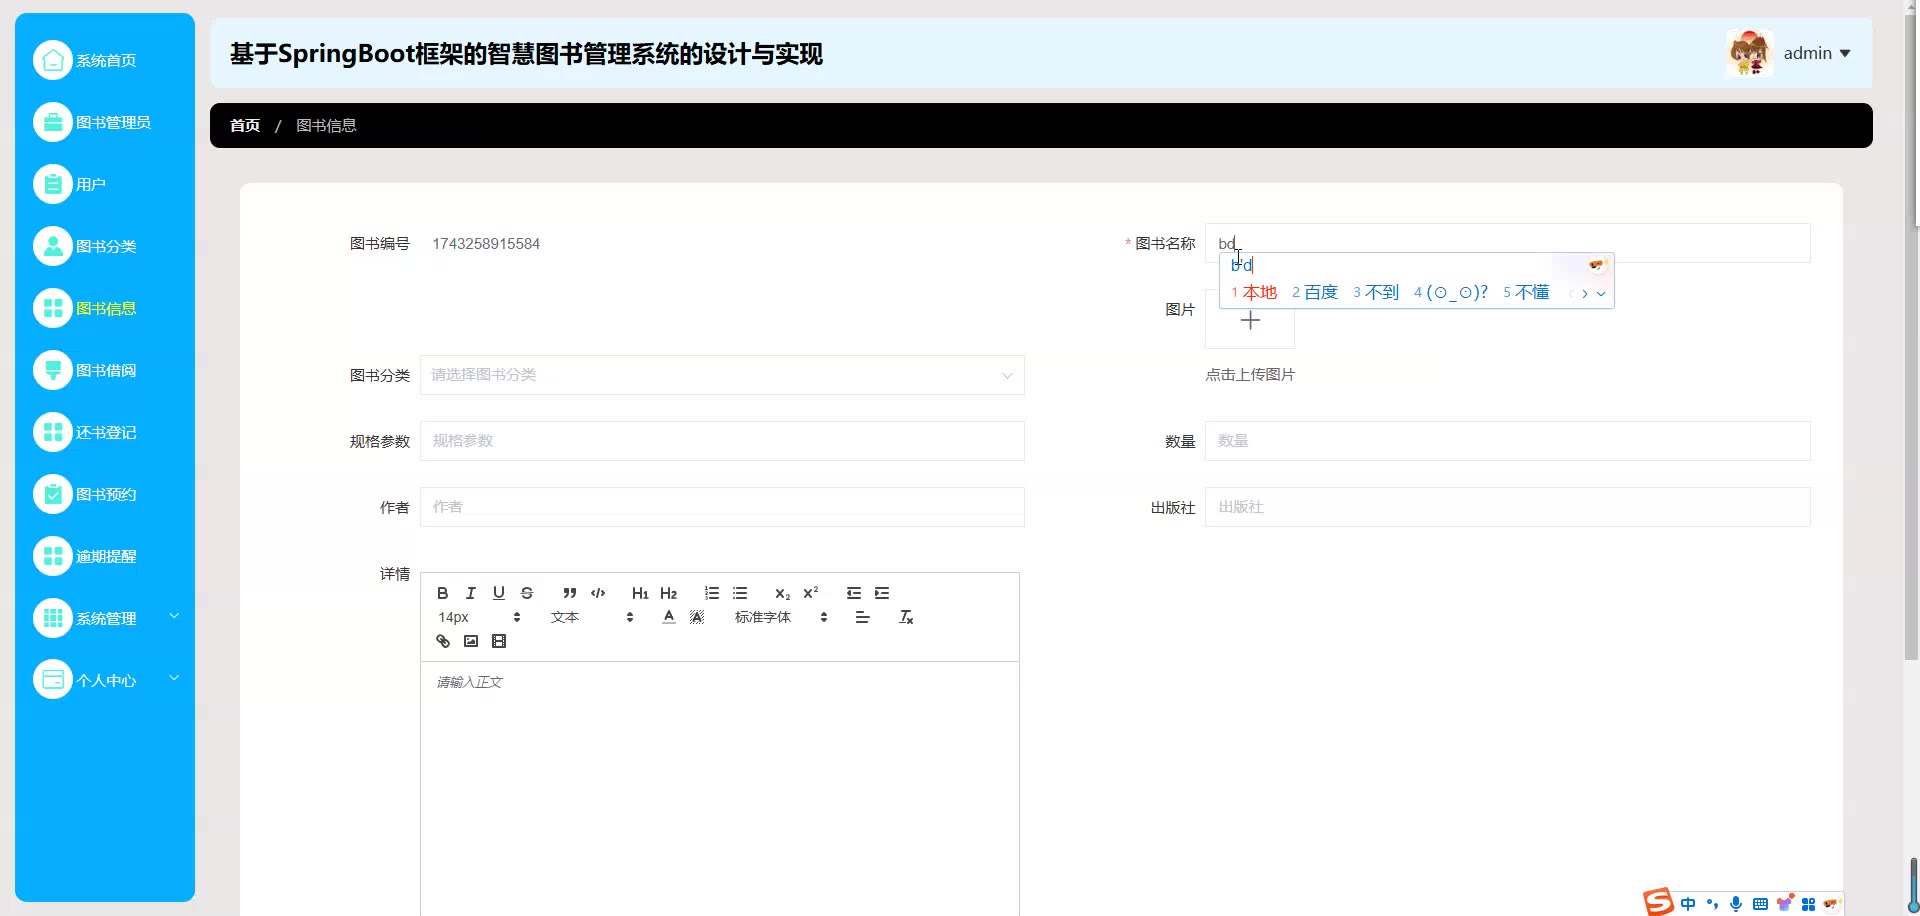Apply Heading 1 (H1) style
Viewport: 1920px width, 916px height.
640,593
